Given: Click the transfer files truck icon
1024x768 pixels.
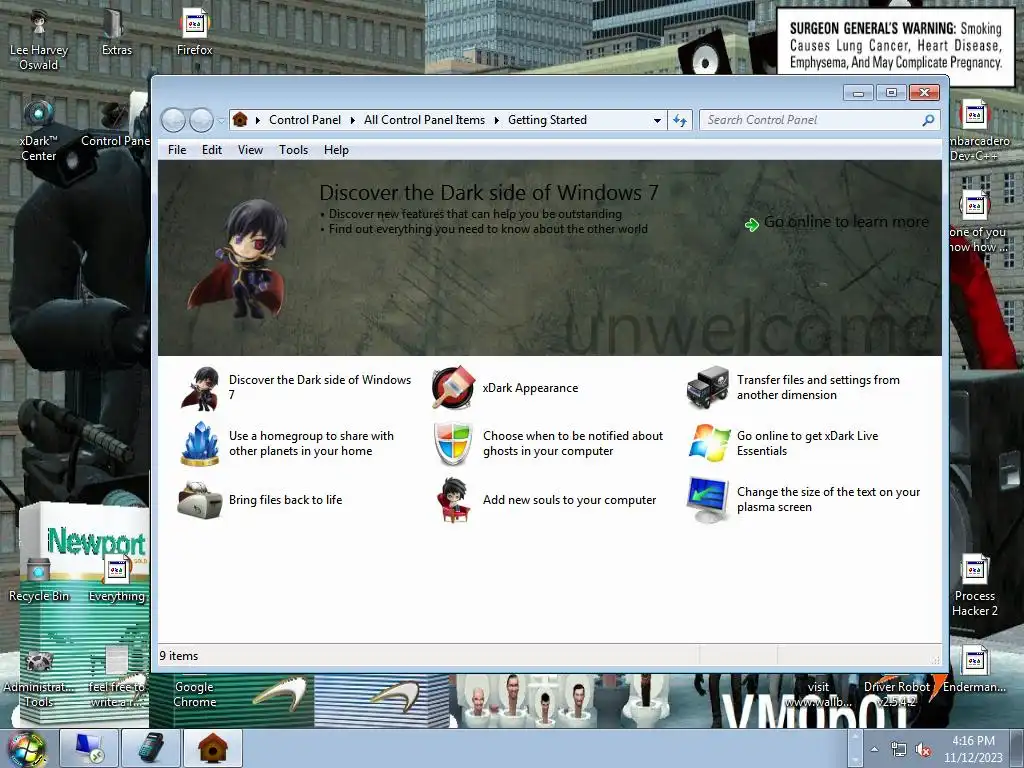Looking at the screenshot, I should coord(708,387).
